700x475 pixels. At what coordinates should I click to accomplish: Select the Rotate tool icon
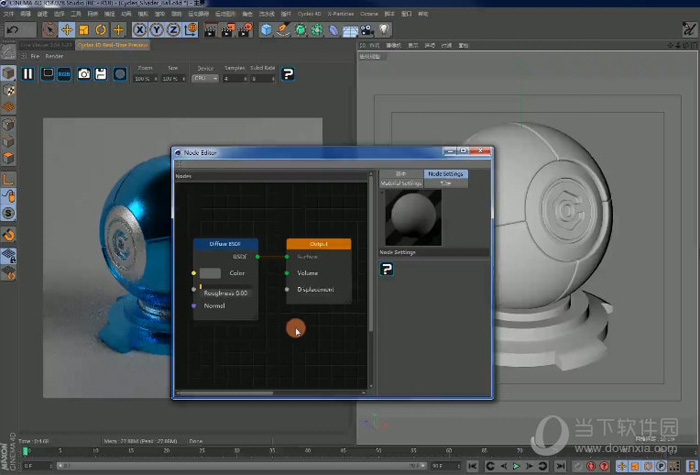tap(101, 30)
